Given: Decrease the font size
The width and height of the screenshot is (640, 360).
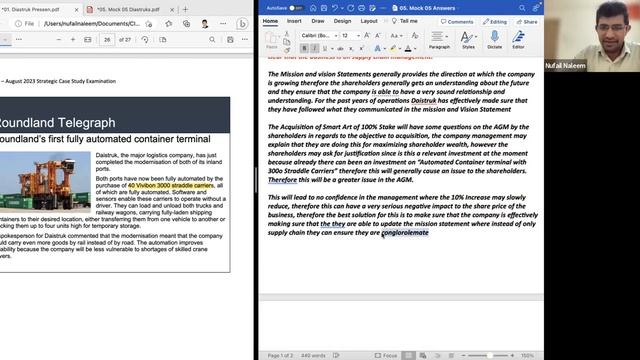Looking at the screenshot, I should [378, 36].
